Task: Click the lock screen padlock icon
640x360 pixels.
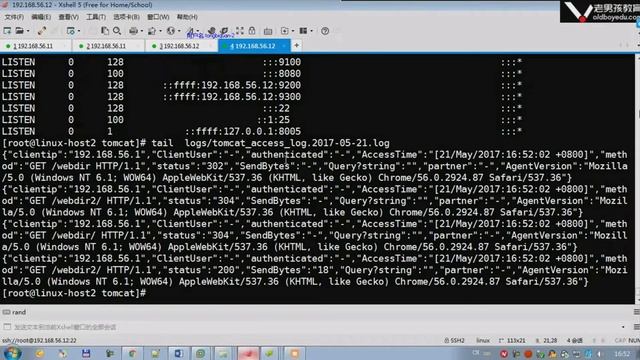Action: point(252,31)
